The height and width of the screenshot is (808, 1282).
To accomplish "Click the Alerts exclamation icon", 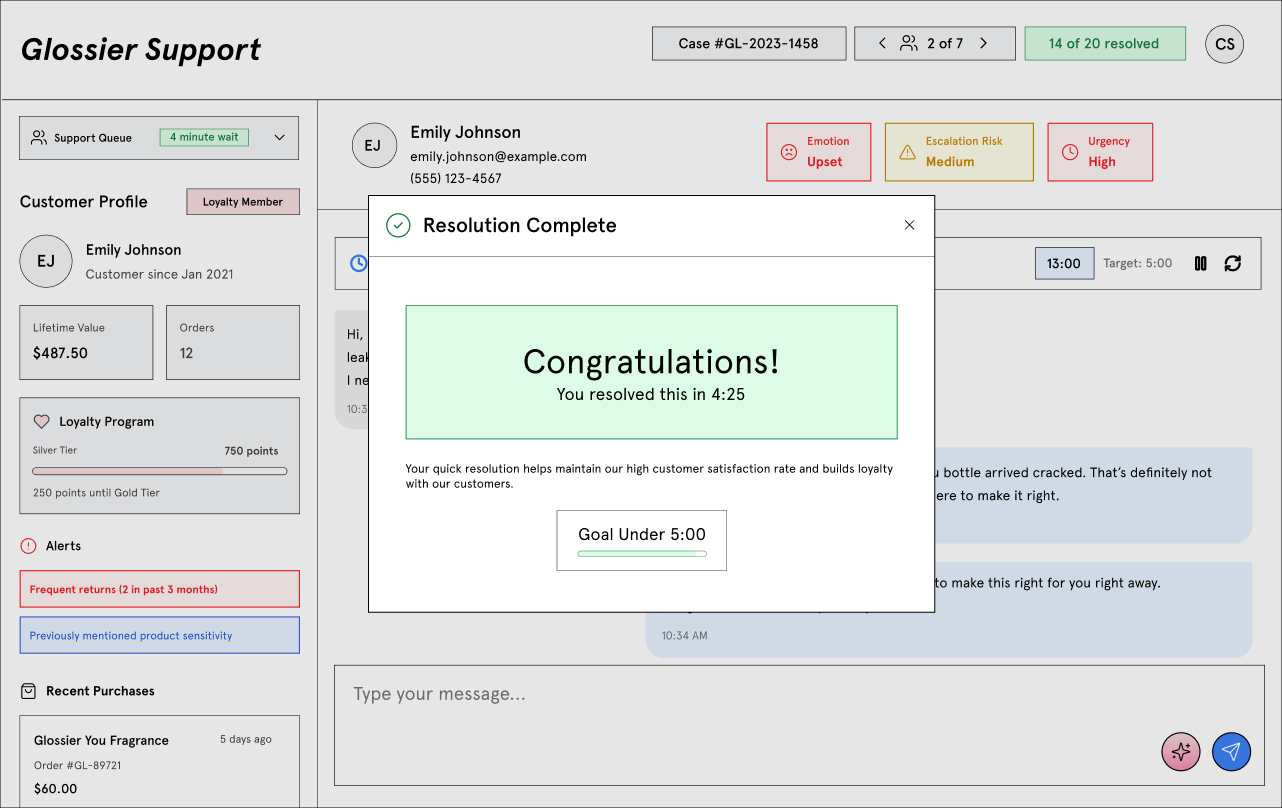I will pos(28,546).
